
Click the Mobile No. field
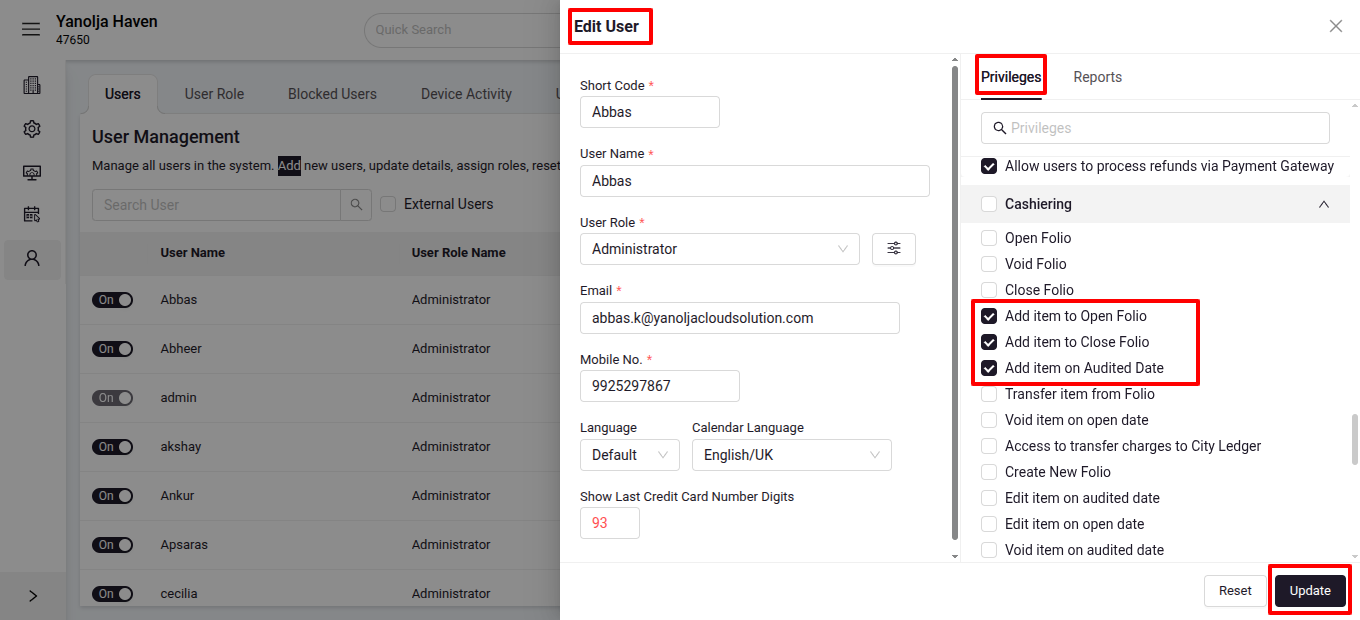tap(660, 386)
